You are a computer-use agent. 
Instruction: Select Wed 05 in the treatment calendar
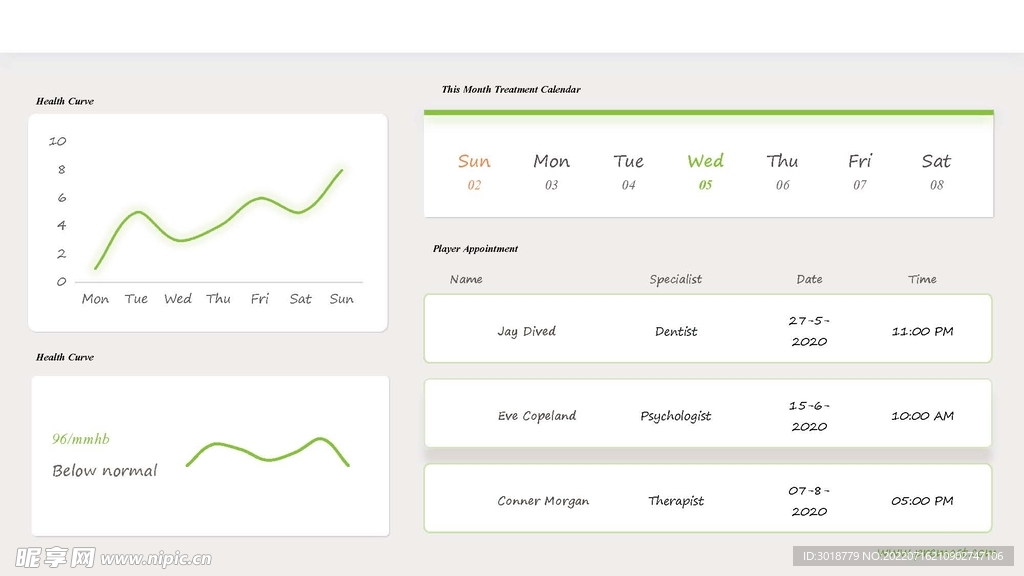tap(705, 172)
